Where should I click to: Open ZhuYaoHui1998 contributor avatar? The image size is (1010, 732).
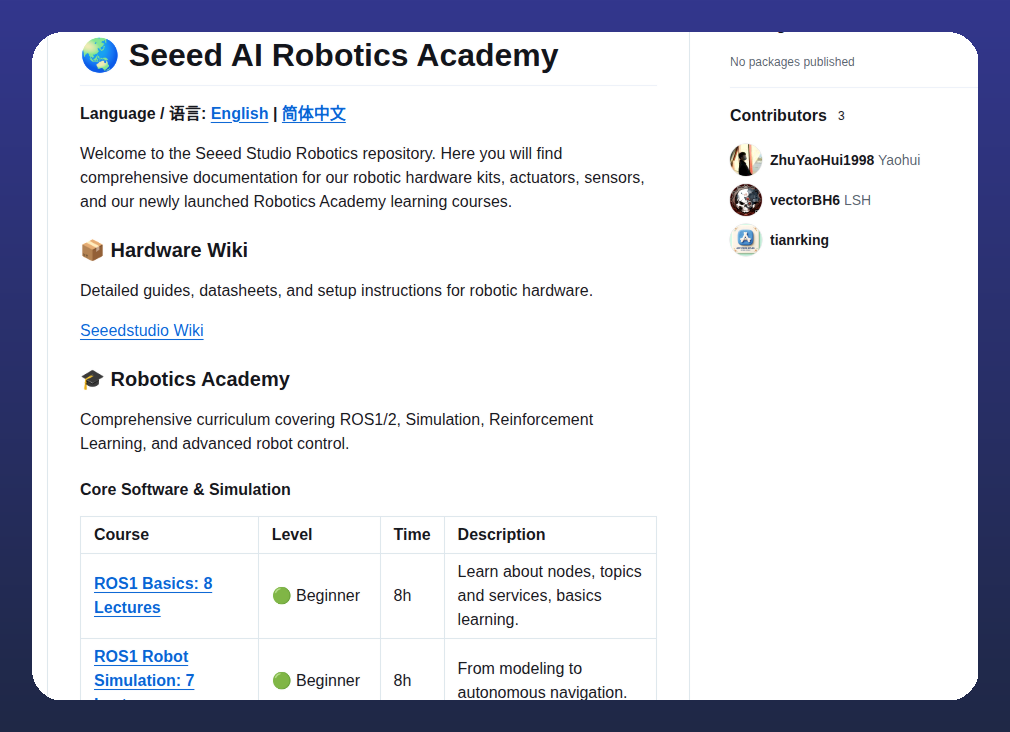point(746,160)
